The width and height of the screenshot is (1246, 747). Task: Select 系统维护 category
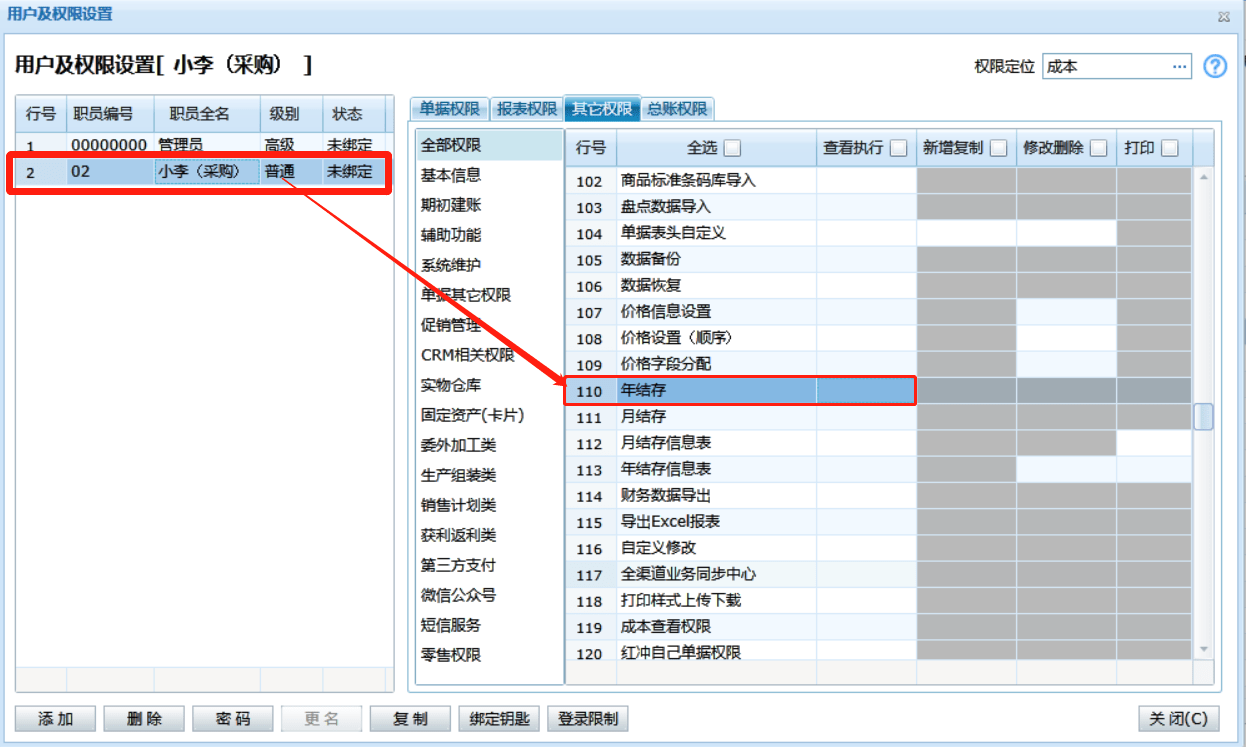(x=490, y=265)
